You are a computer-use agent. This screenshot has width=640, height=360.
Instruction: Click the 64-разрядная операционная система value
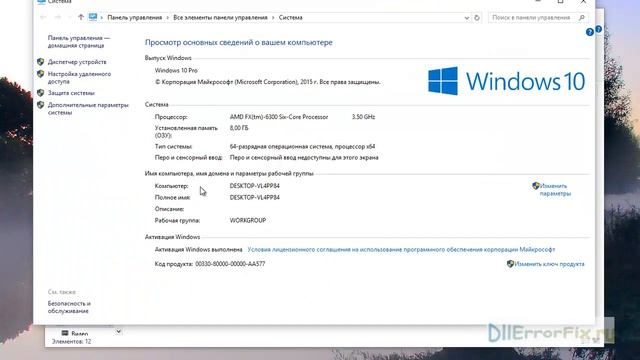point(302,146)
